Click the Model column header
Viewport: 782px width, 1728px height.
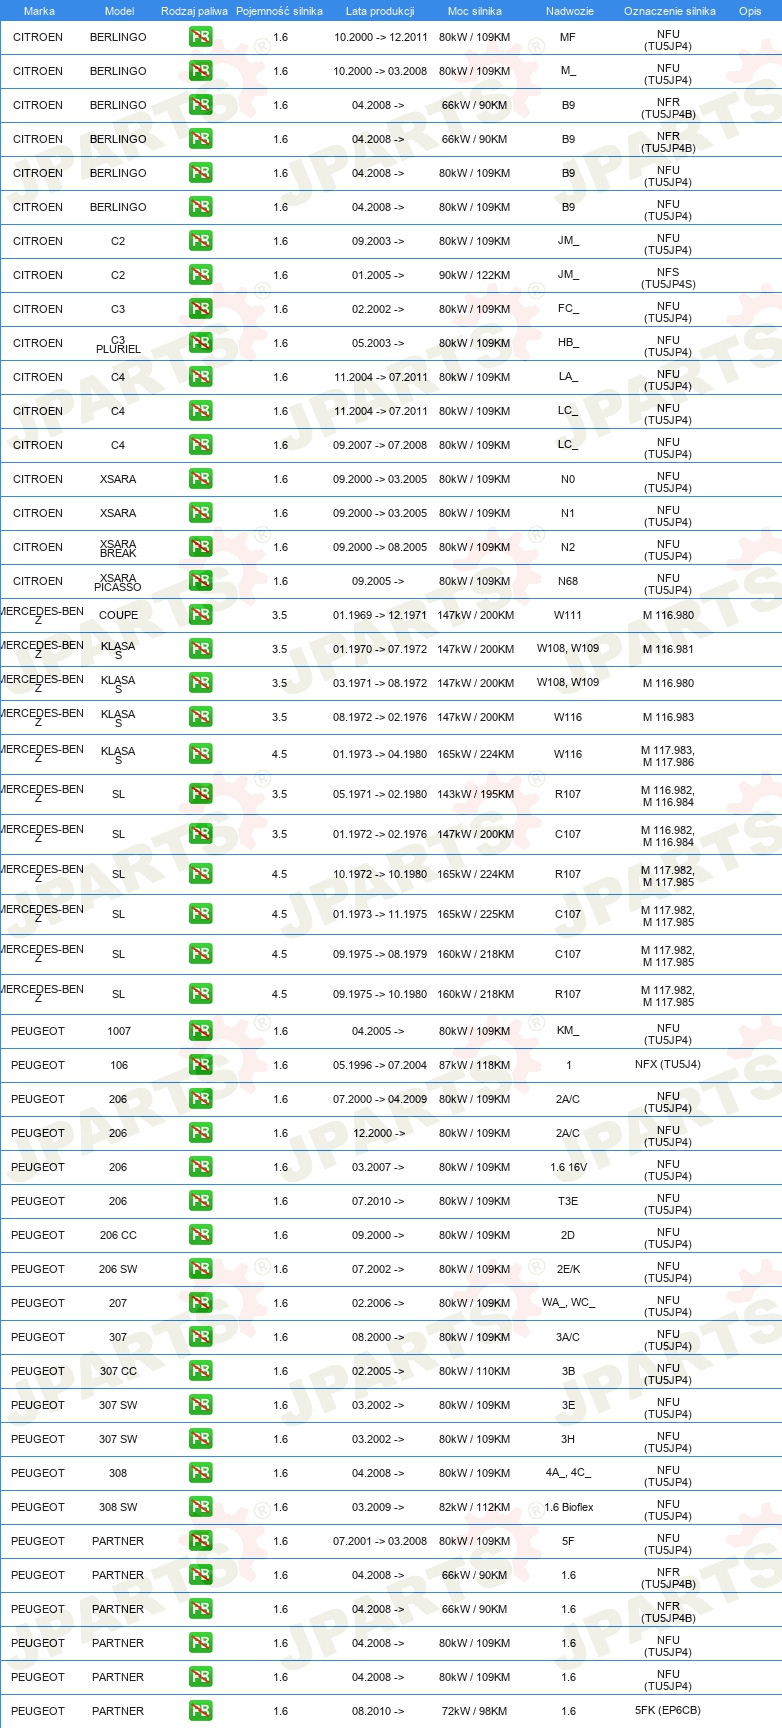(x=119, y=11)
